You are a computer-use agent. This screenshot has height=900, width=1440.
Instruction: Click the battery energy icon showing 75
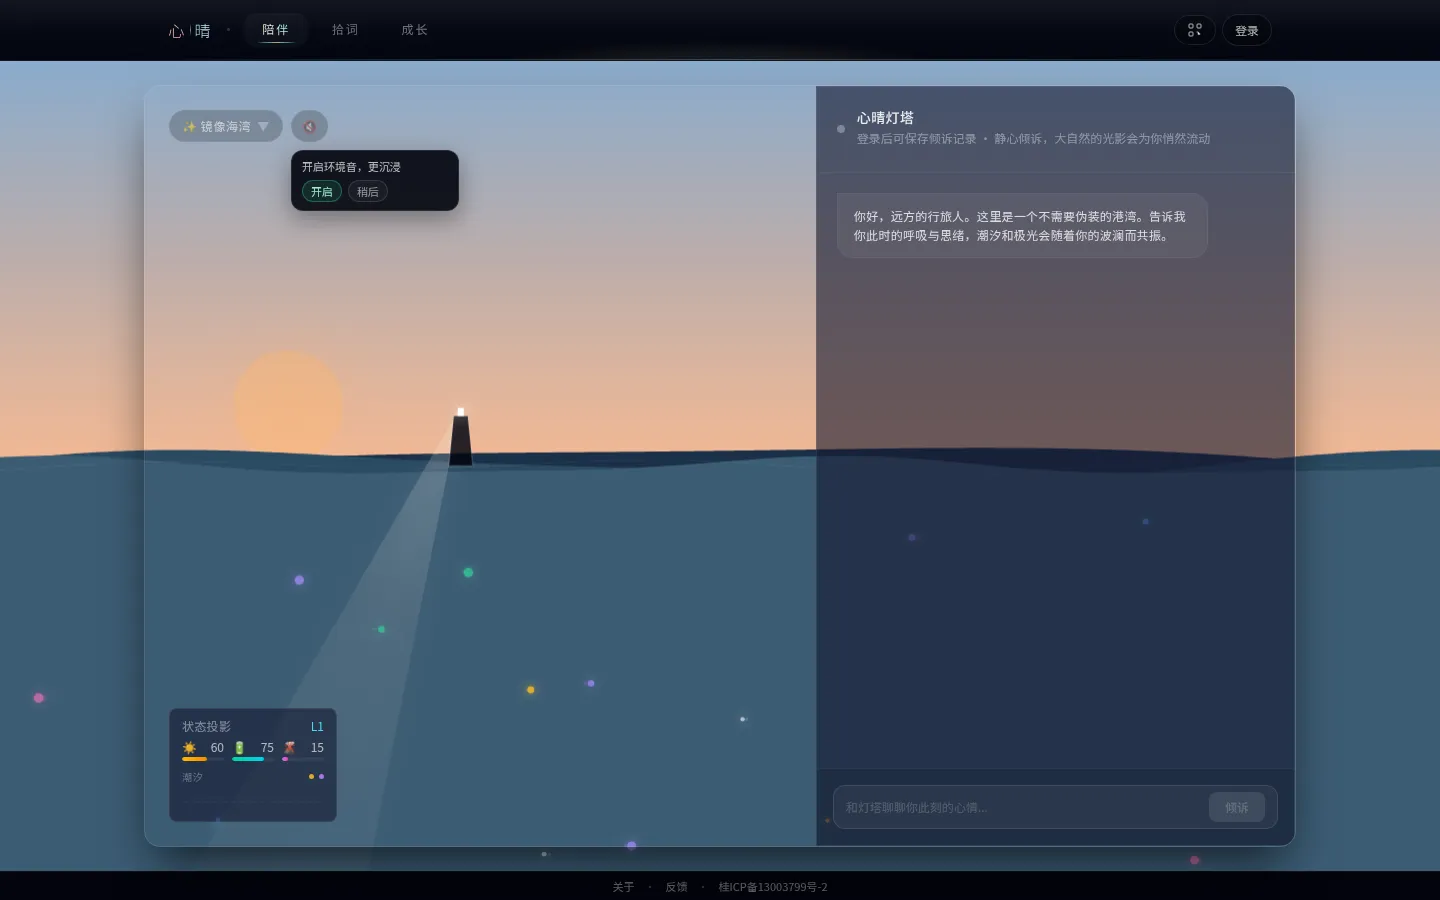click(x=239, y=748)
